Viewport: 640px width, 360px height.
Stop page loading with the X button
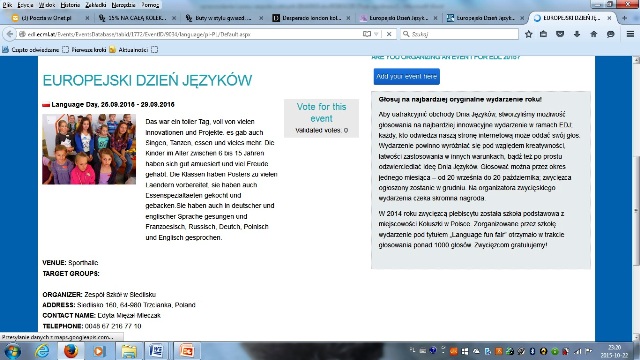click(389, 34)
